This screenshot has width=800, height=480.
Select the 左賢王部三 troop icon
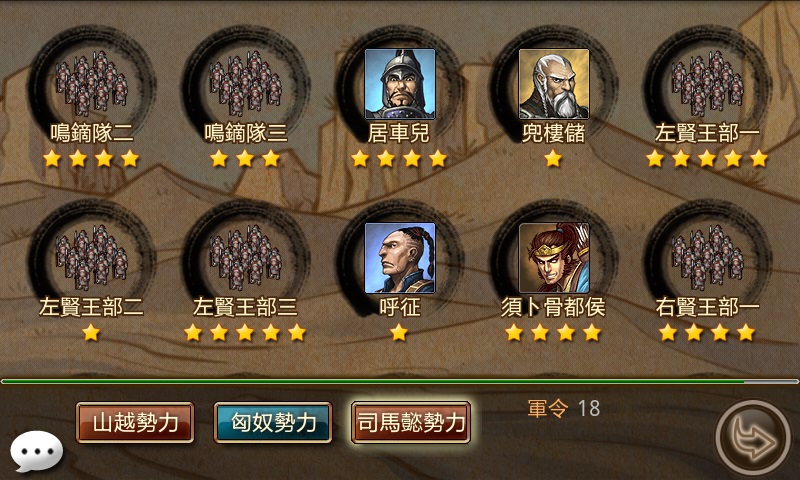245,258
